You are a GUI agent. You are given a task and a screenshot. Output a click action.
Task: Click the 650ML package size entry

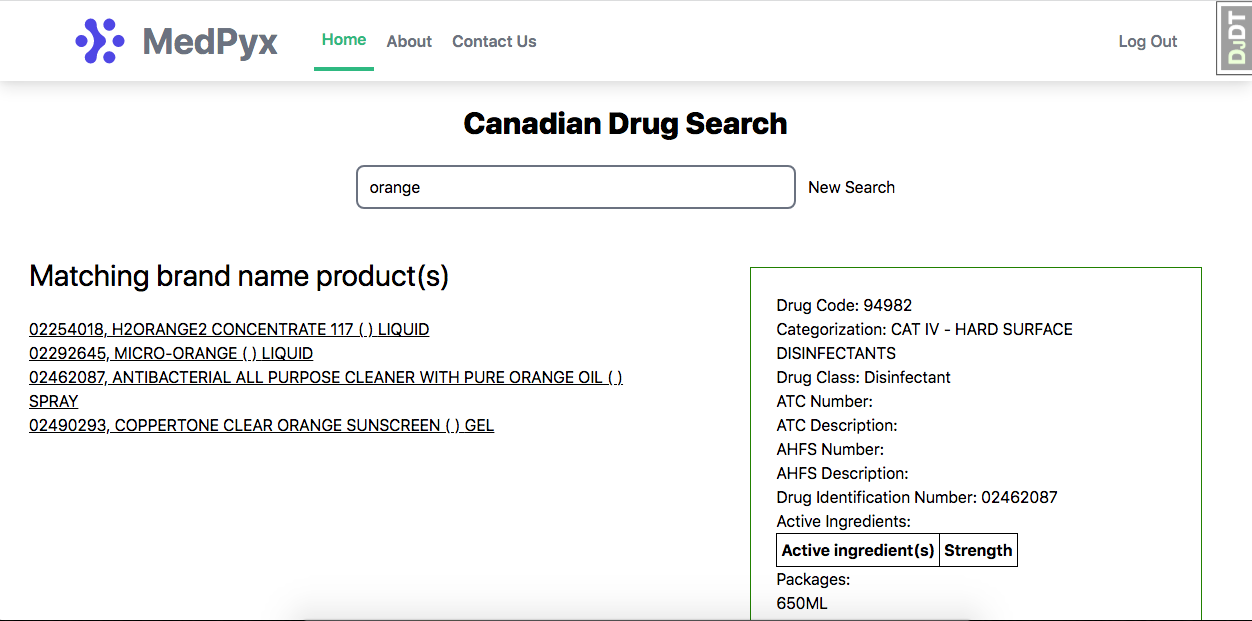(802, 603)
